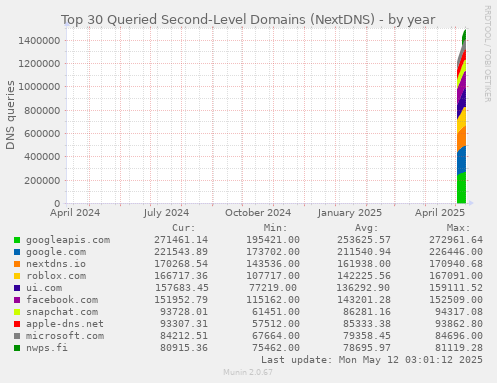The width and height of the screenshot is (497, 383).
Task: Click apple-dns.net maximum value 93862.80
Action: tap(459, 324)
